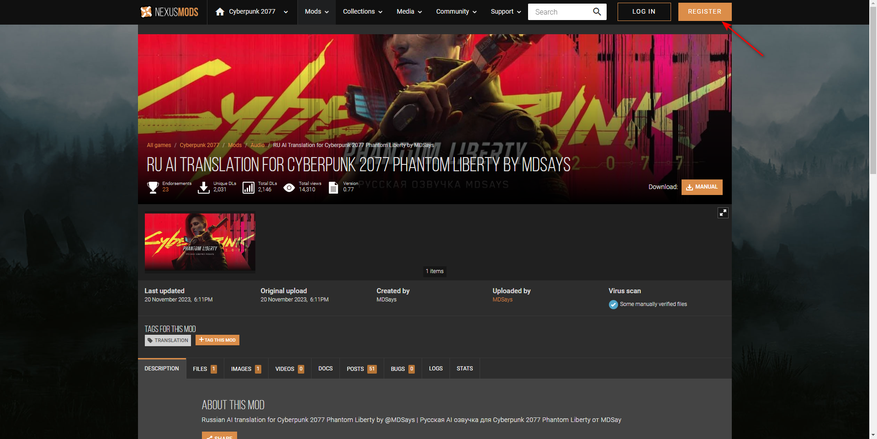Click the ABOUT THIS MOD heading

[x=233, y=405]
